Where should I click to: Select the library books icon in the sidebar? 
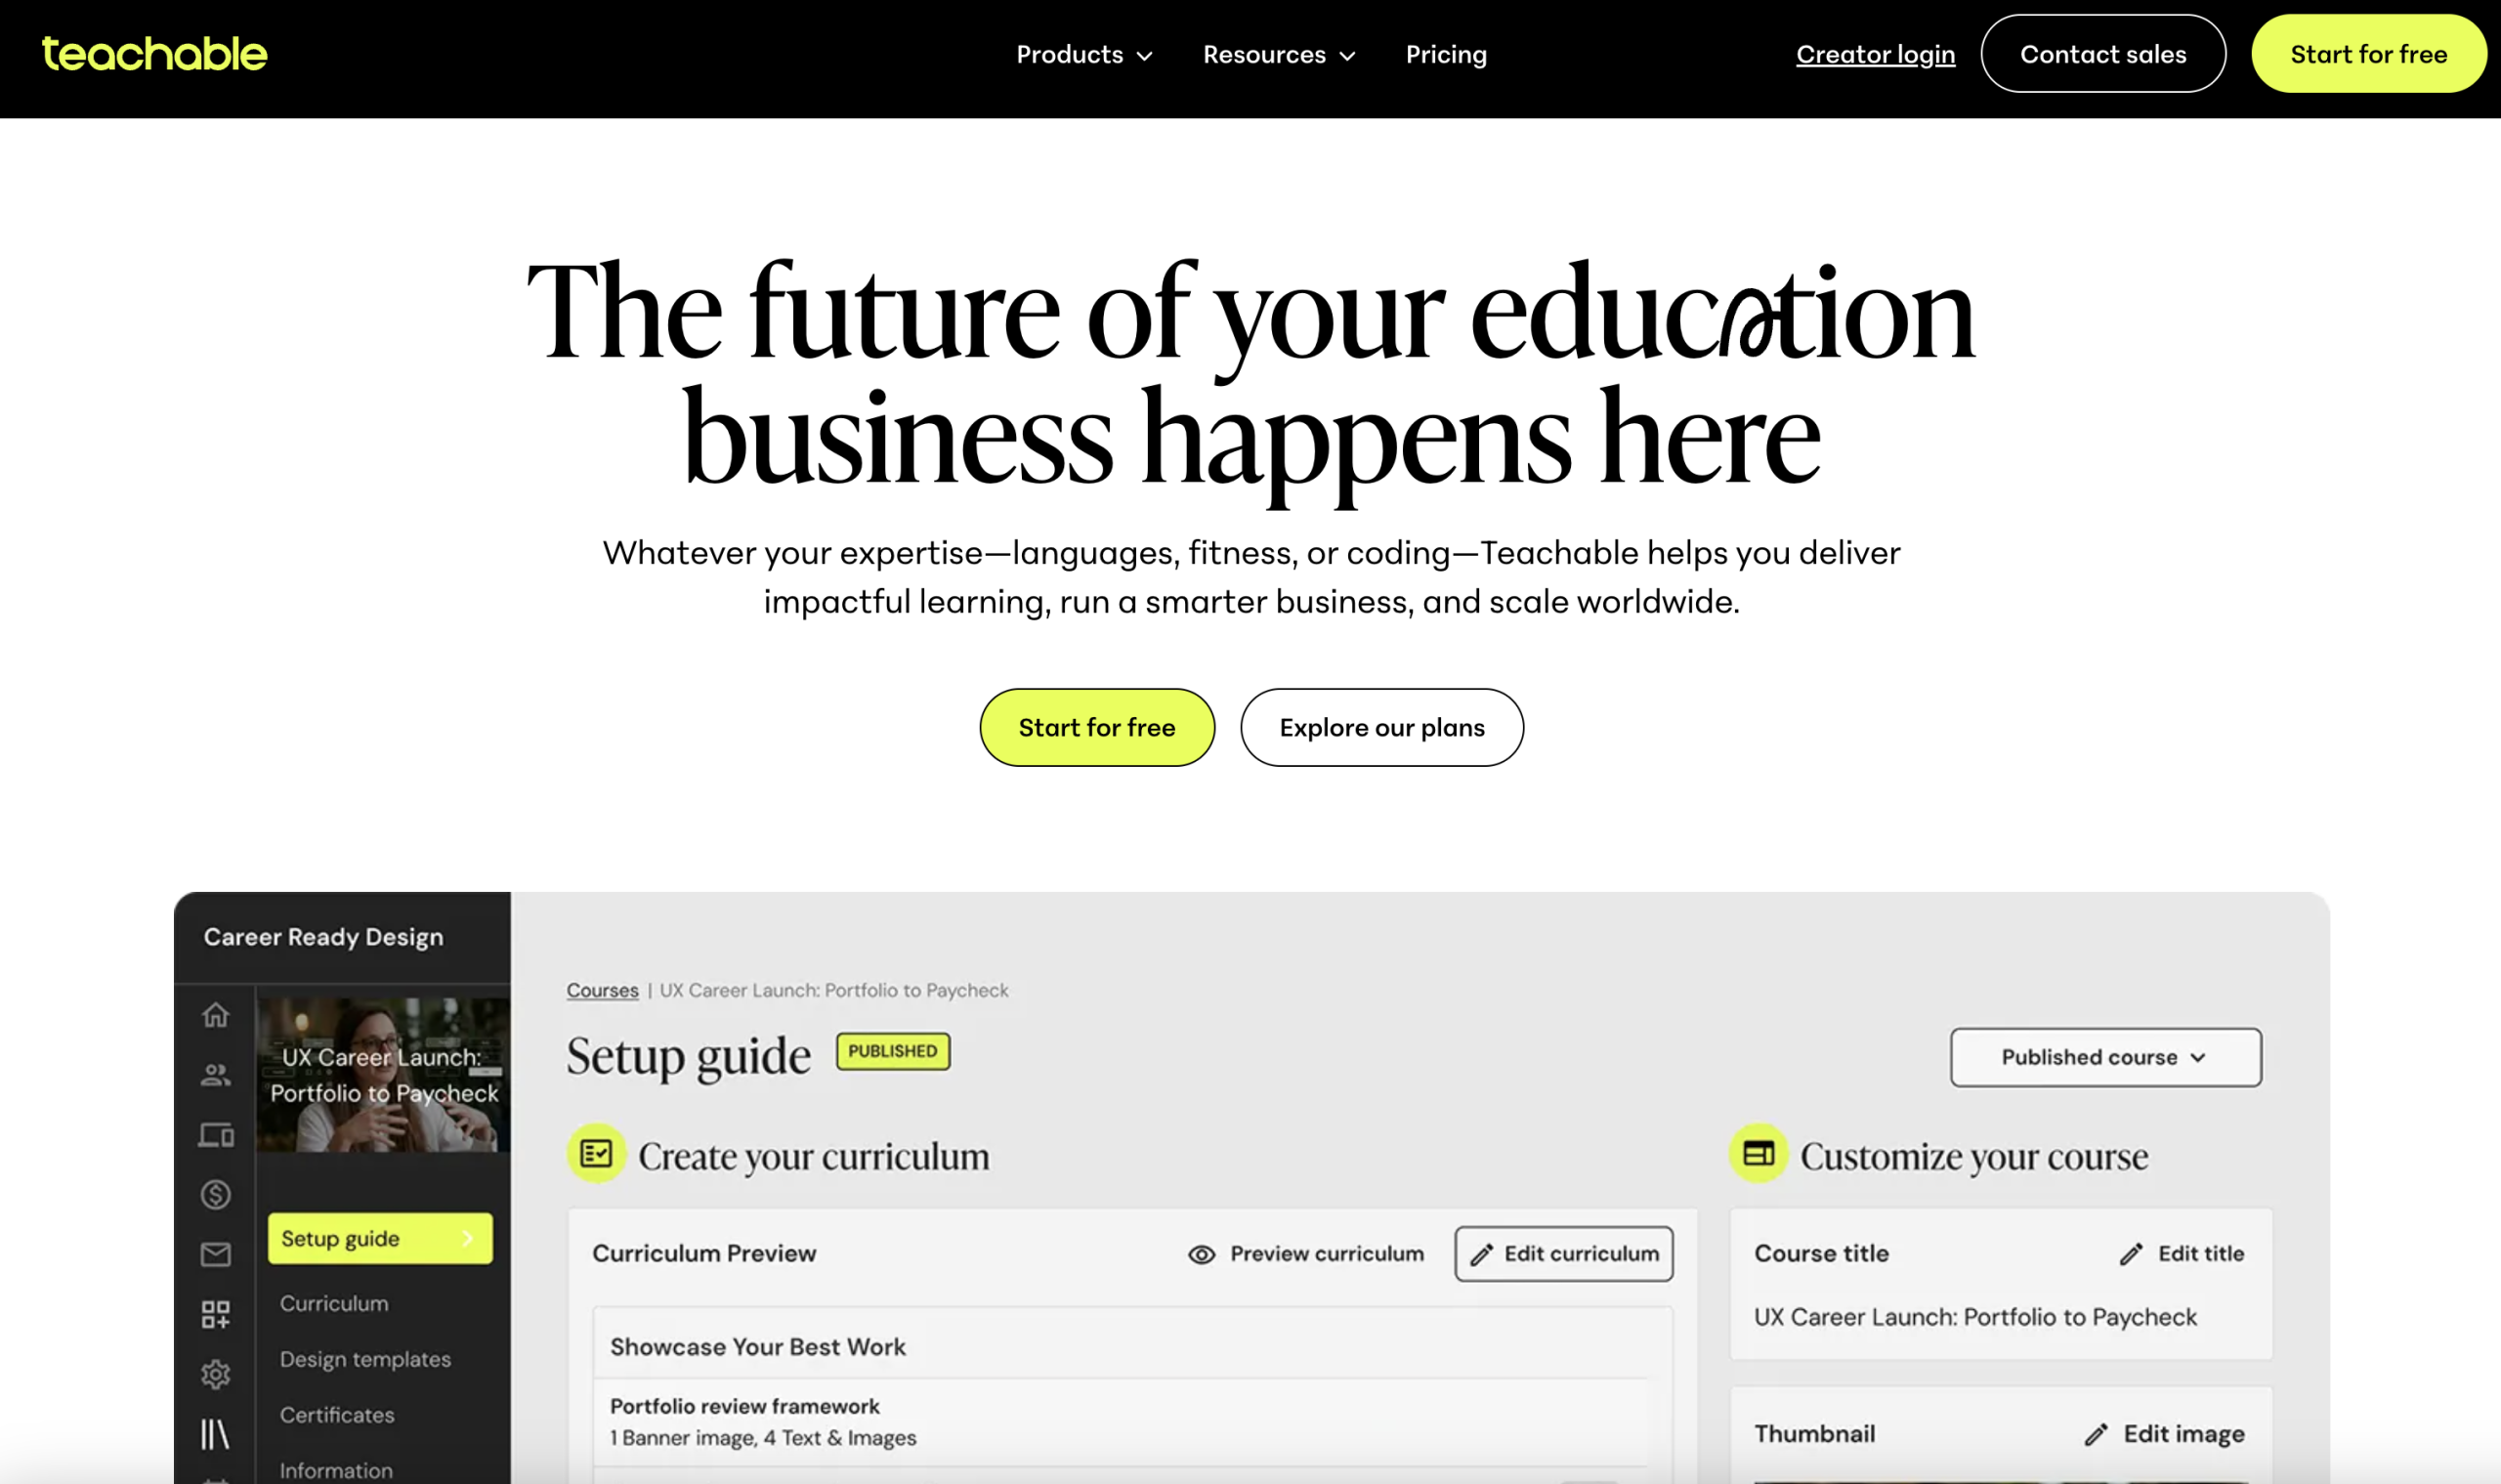215,1434
